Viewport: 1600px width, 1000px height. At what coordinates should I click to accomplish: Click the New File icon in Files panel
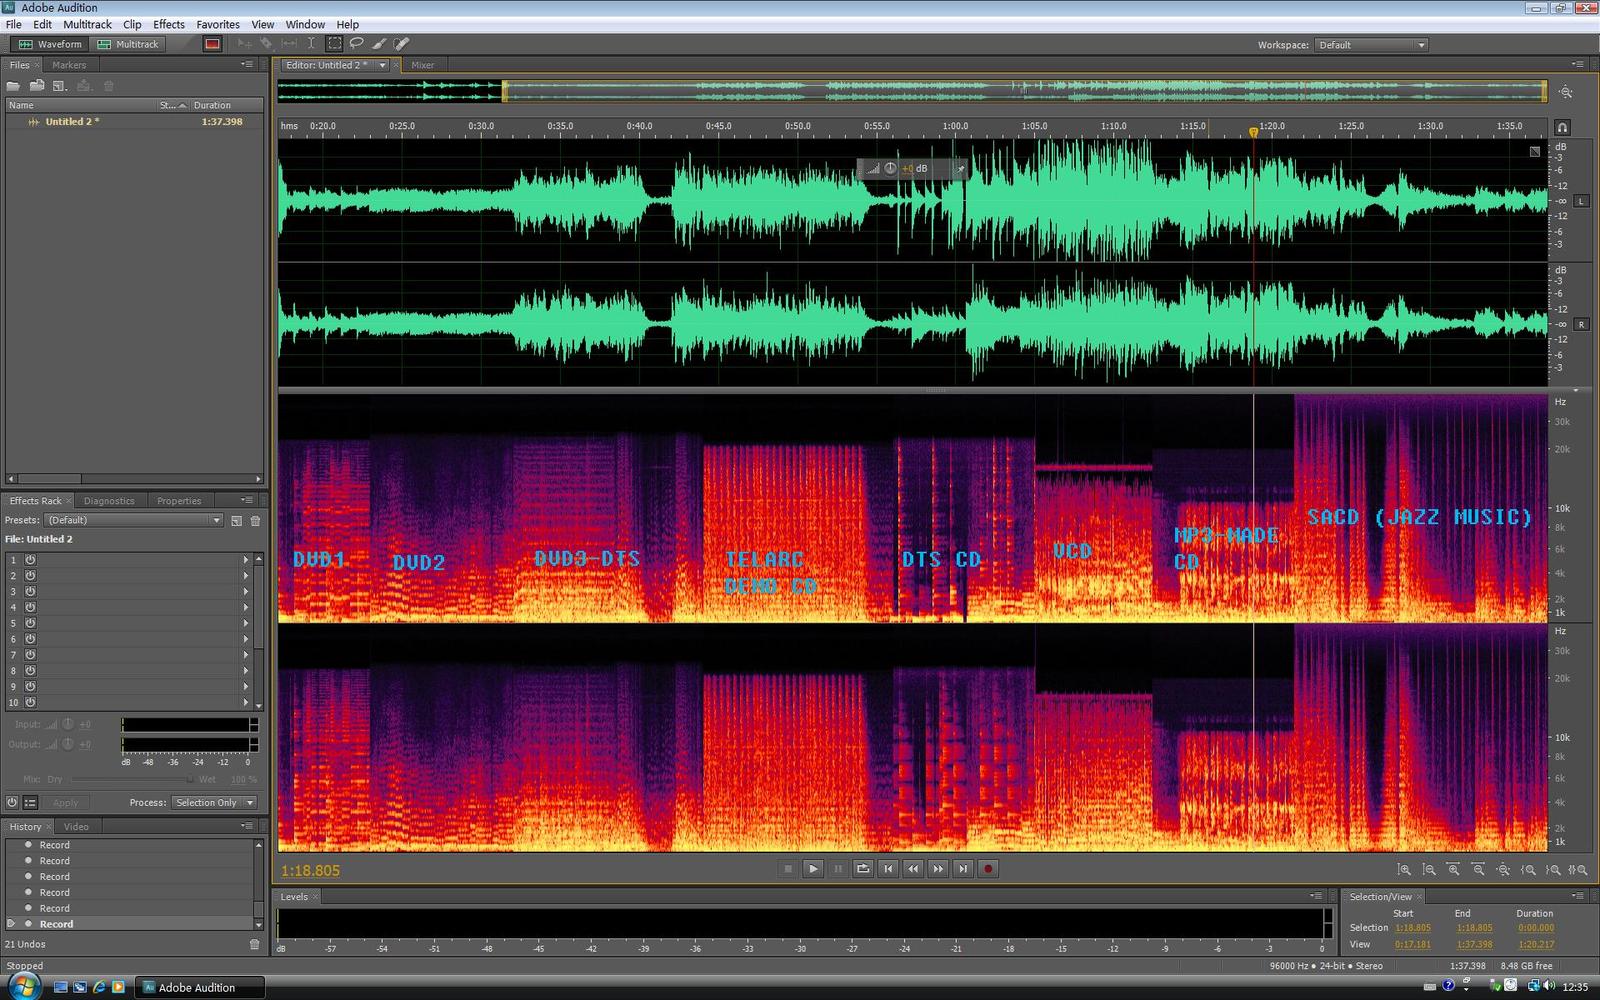59,86
